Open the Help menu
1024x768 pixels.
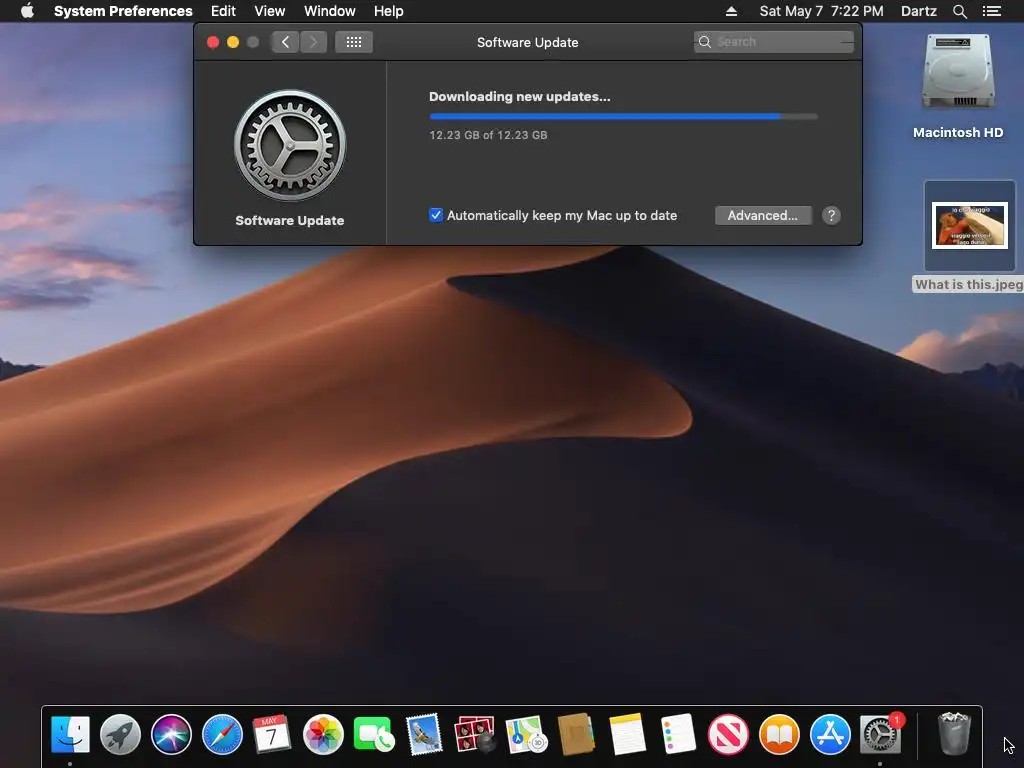tap(389, 11)
